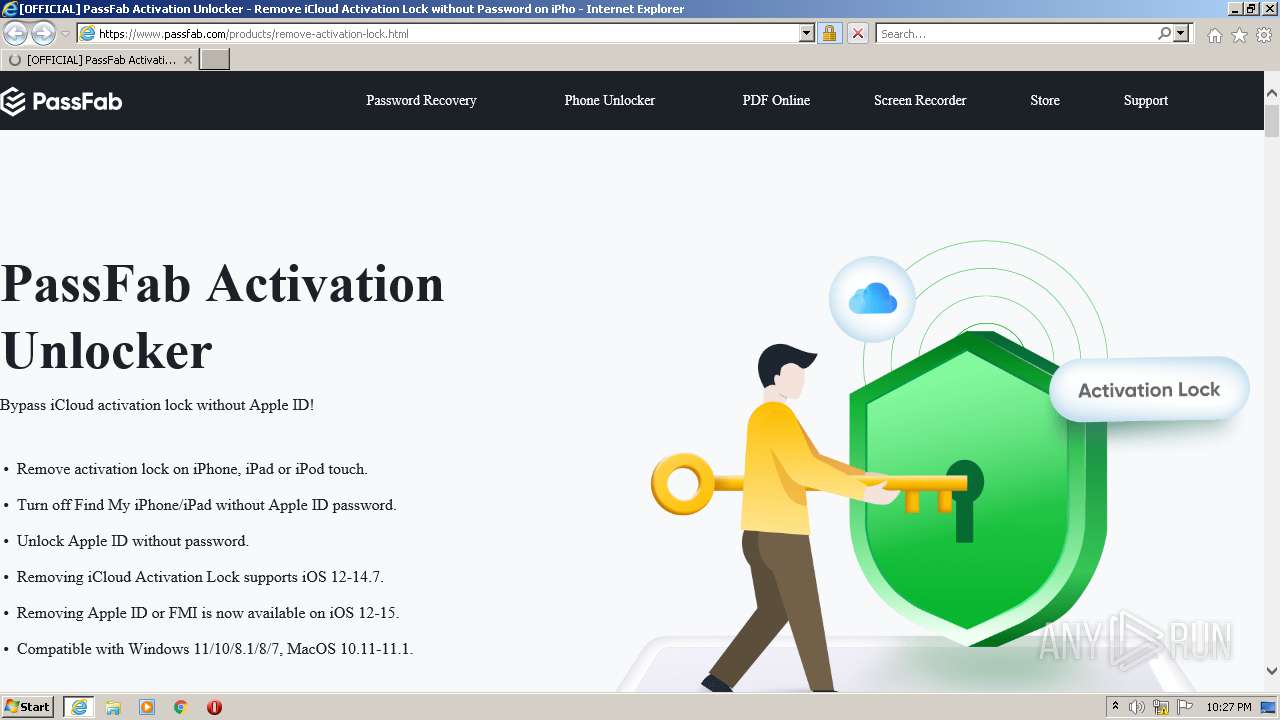Click the page scrollbar up arrow
This screenshot has height=720, width=1280.
point(1272,93)
